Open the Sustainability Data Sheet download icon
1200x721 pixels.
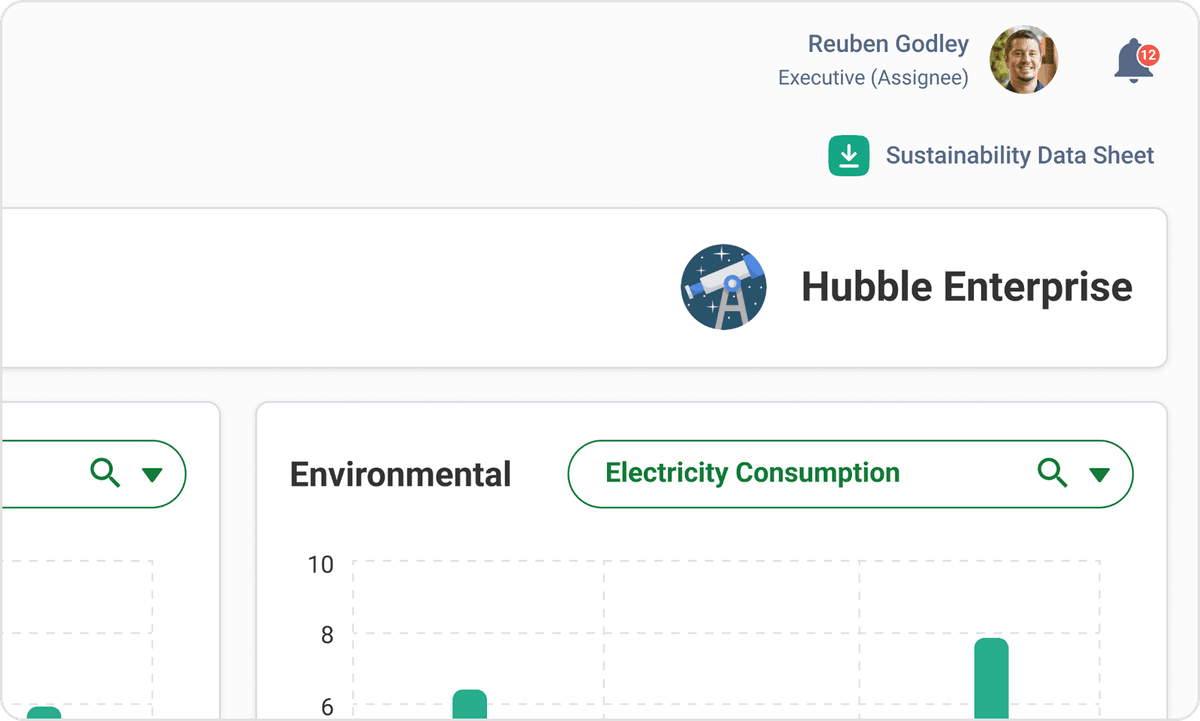point(849,155)
